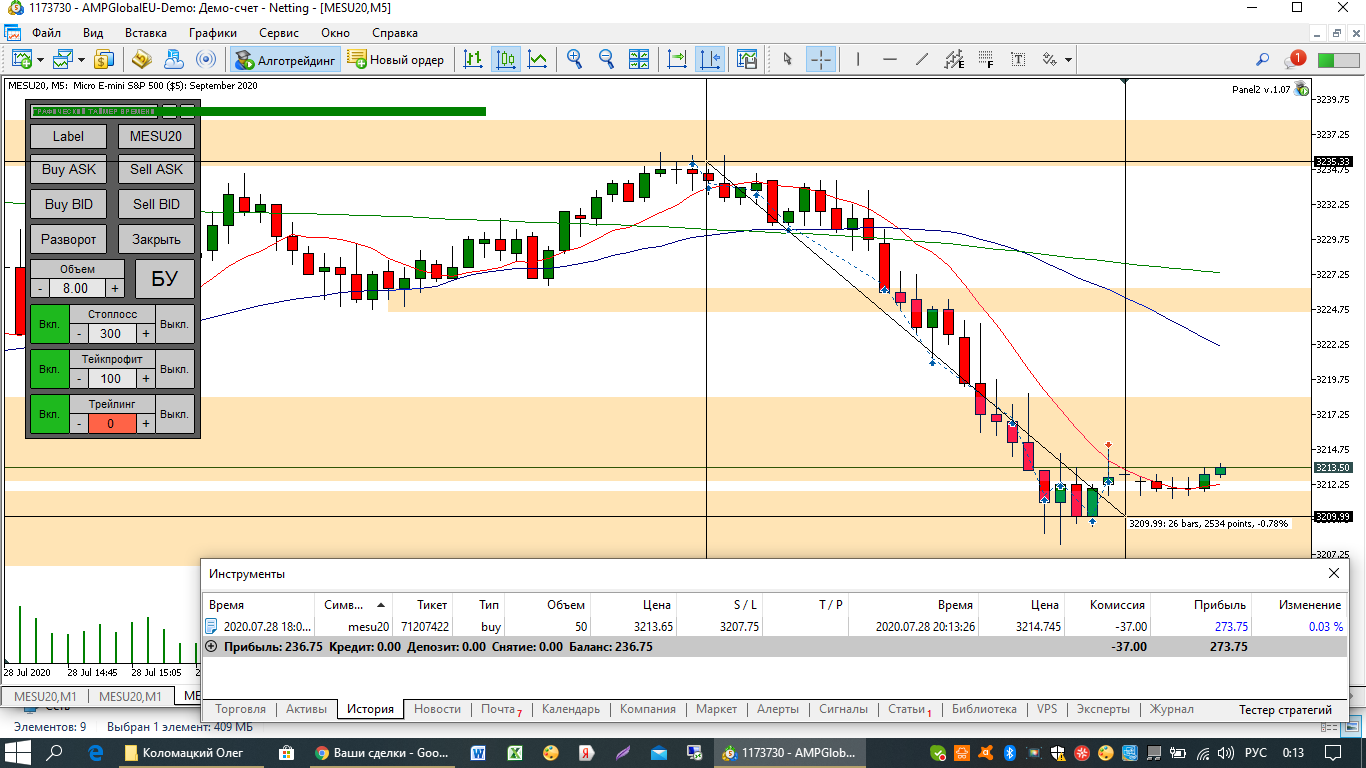The image size is (1366, 768).
Task: Turn off Тейкпрофит with Выкл.
Action: click(x=175, y=369)
